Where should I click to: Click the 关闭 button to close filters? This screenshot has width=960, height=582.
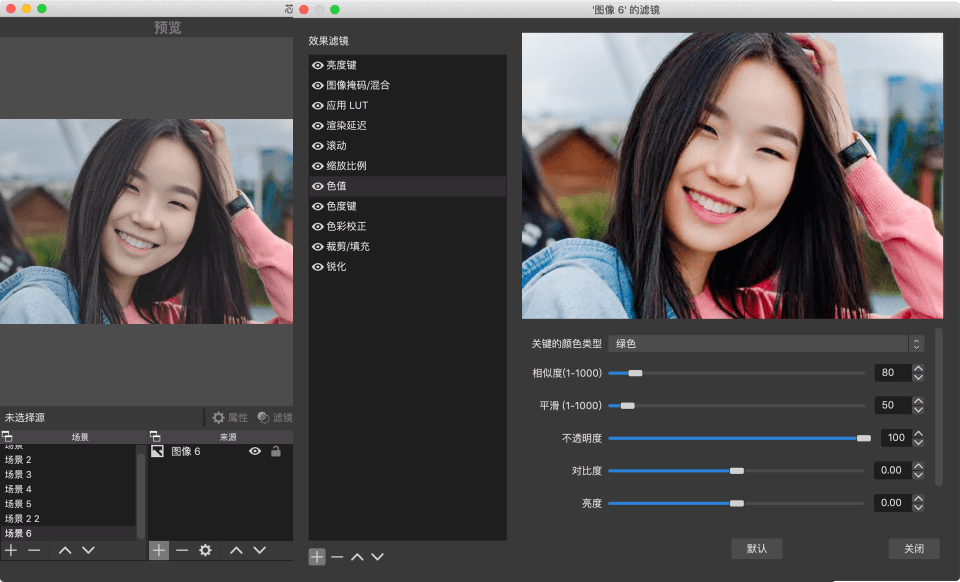coord(914,548)
